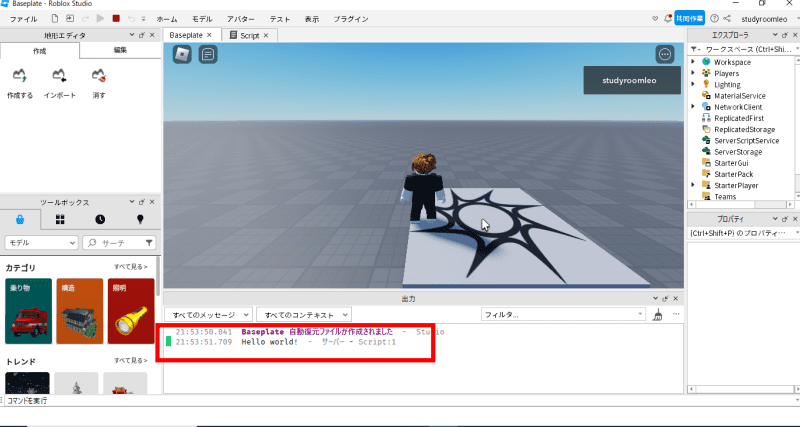Switch to the 編集 terrain editor tab
The height and width of the screenshot is (427, 800).
[120, 51]
